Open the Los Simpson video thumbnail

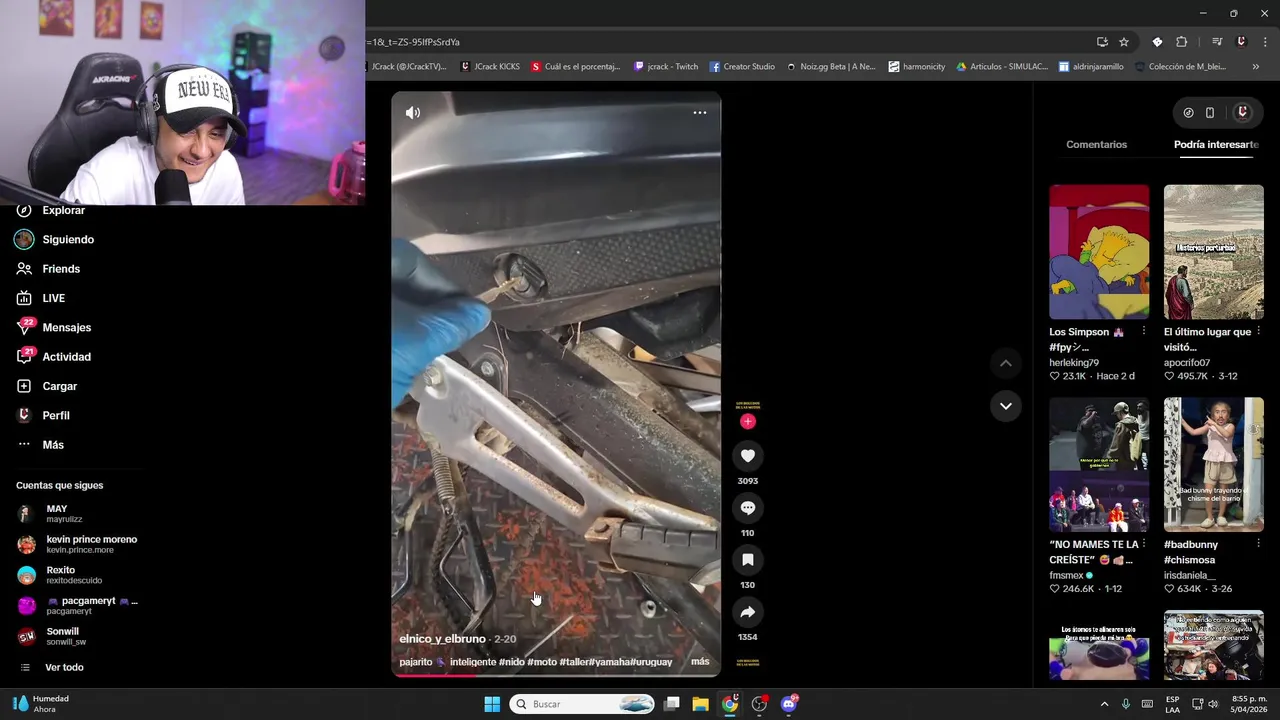[1099, 252]
